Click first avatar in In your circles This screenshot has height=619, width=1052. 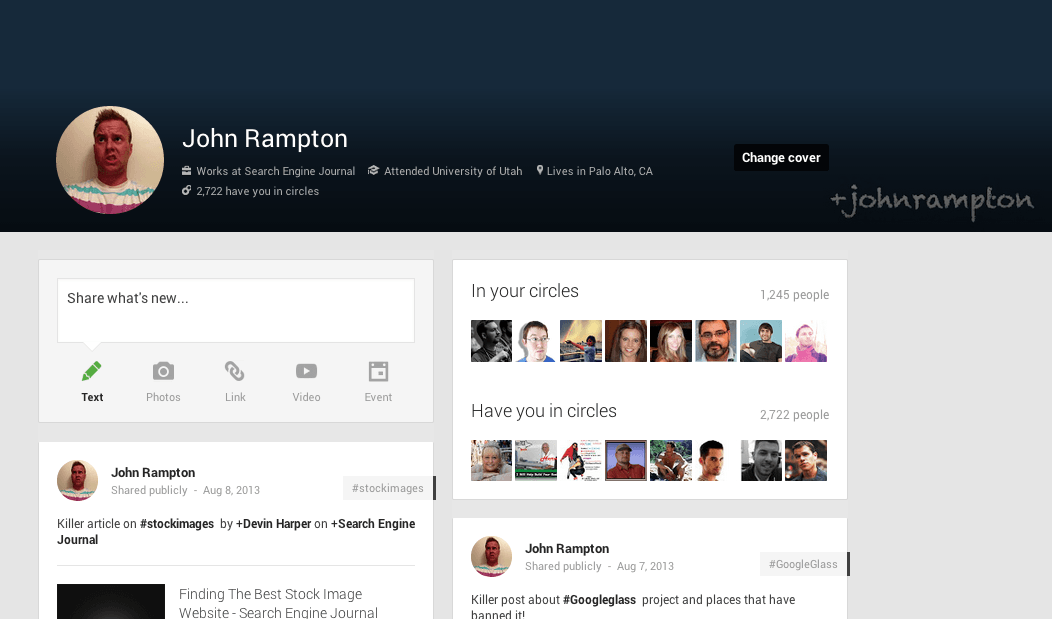click(491, 341)
